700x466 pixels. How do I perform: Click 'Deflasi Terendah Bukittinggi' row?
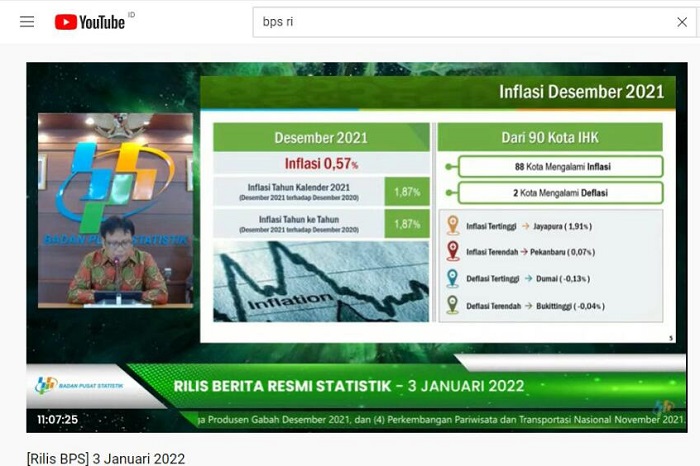535,306
